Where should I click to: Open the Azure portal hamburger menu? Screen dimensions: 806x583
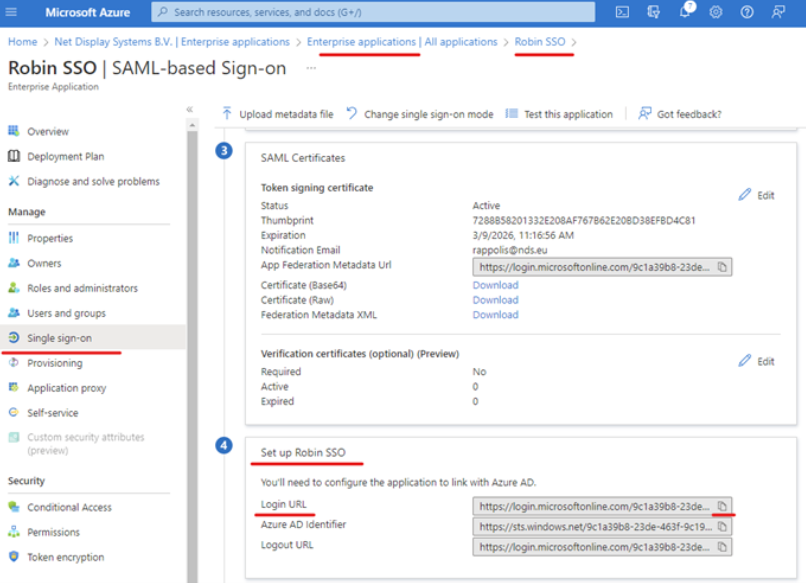(11, 12)
